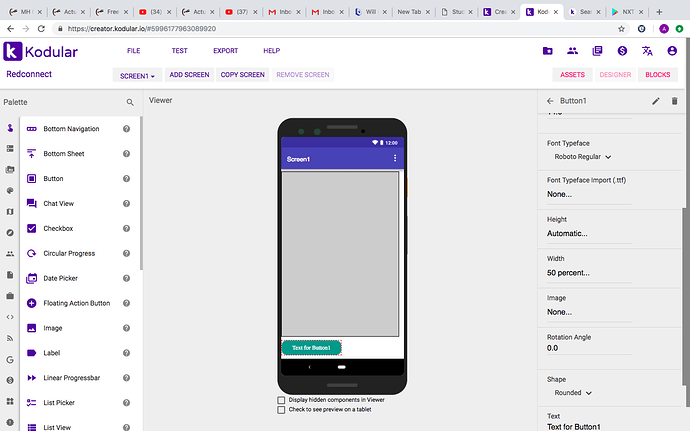This screenshot has height=431, width=690.
Task: Click the projects folder icon in the header
Action: 547,51
